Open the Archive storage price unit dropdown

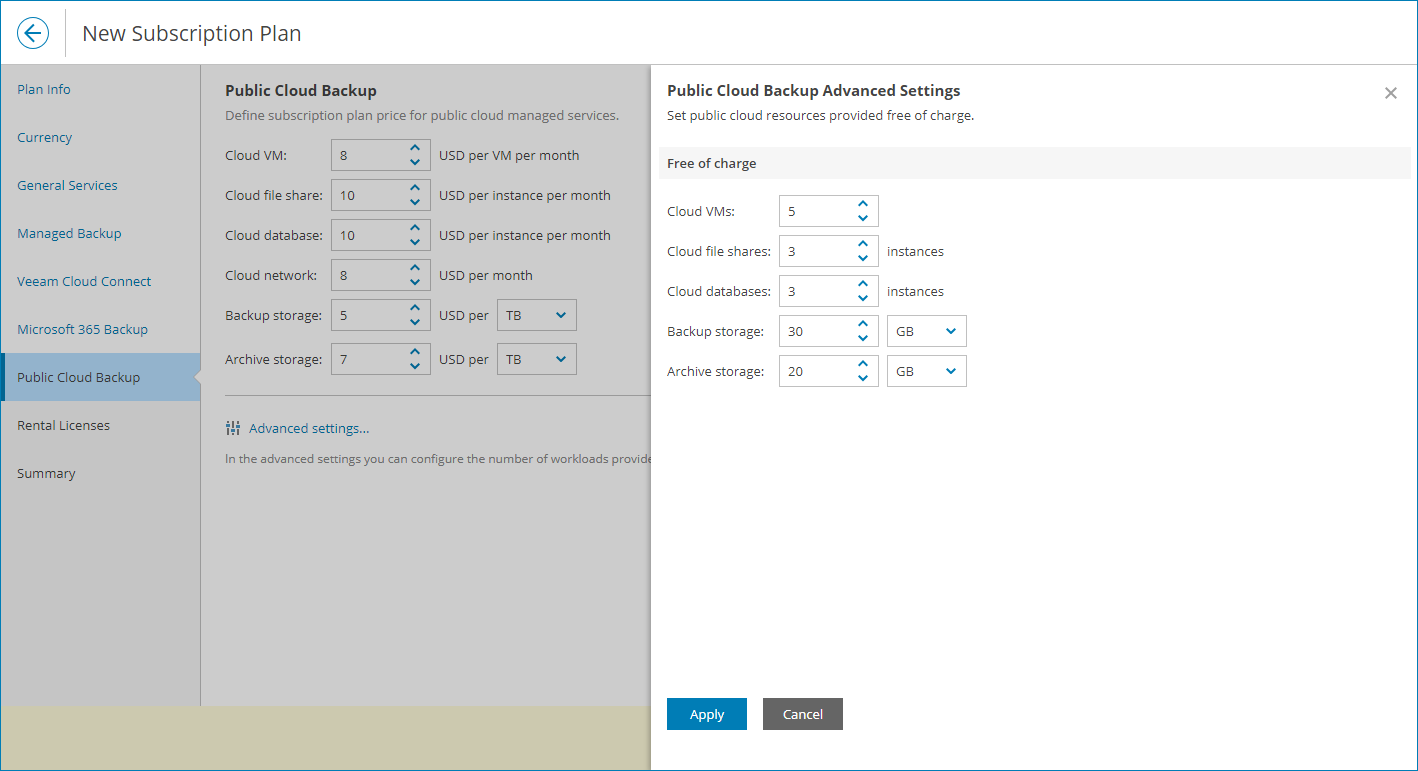coord(537,358)
